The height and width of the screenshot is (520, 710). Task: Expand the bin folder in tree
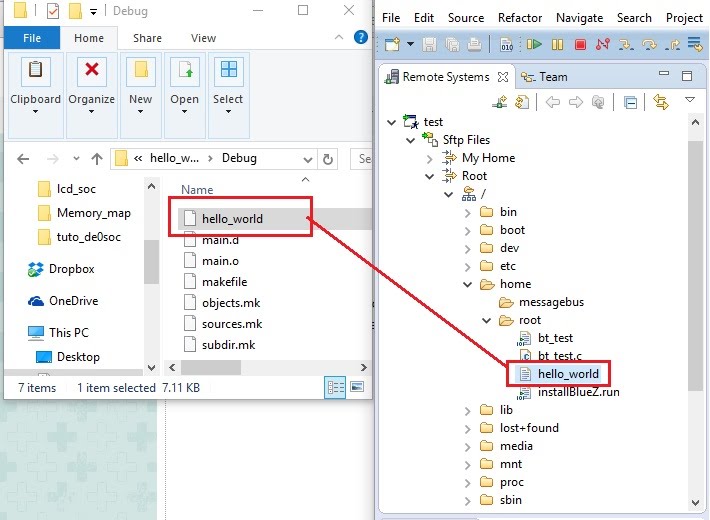point(468,212)
